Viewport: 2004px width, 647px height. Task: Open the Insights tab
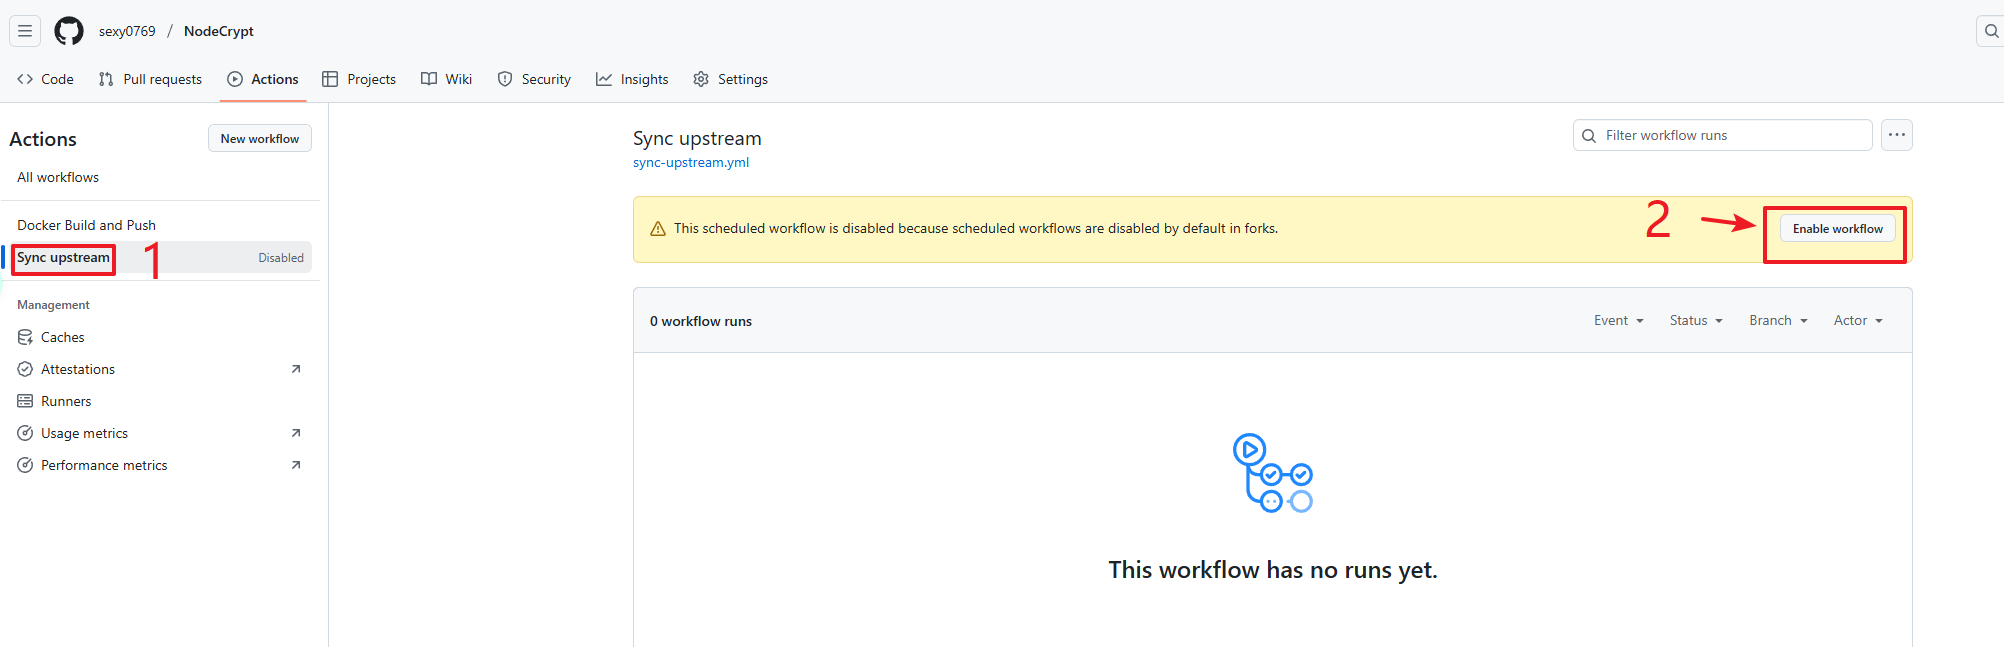(632, 79)
